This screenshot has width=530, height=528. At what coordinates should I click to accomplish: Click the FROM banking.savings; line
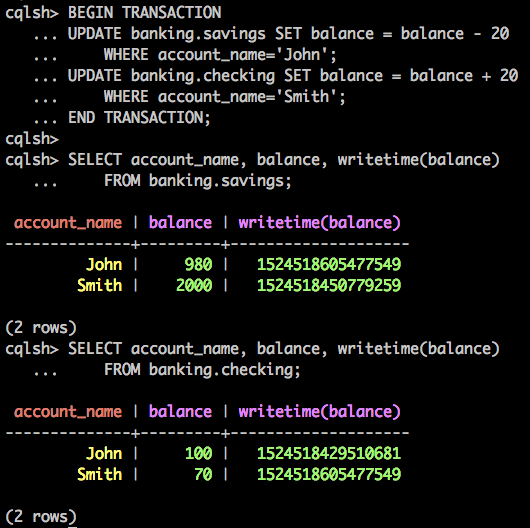click(197, 181)
